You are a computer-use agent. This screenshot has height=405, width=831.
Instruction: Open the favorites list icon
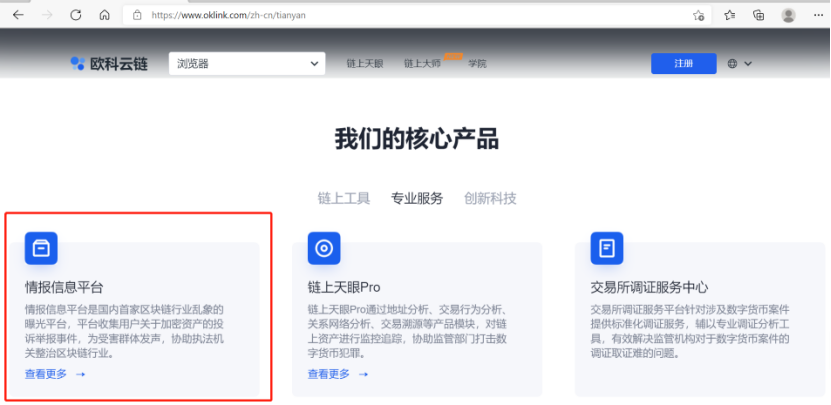coord(730,15)
